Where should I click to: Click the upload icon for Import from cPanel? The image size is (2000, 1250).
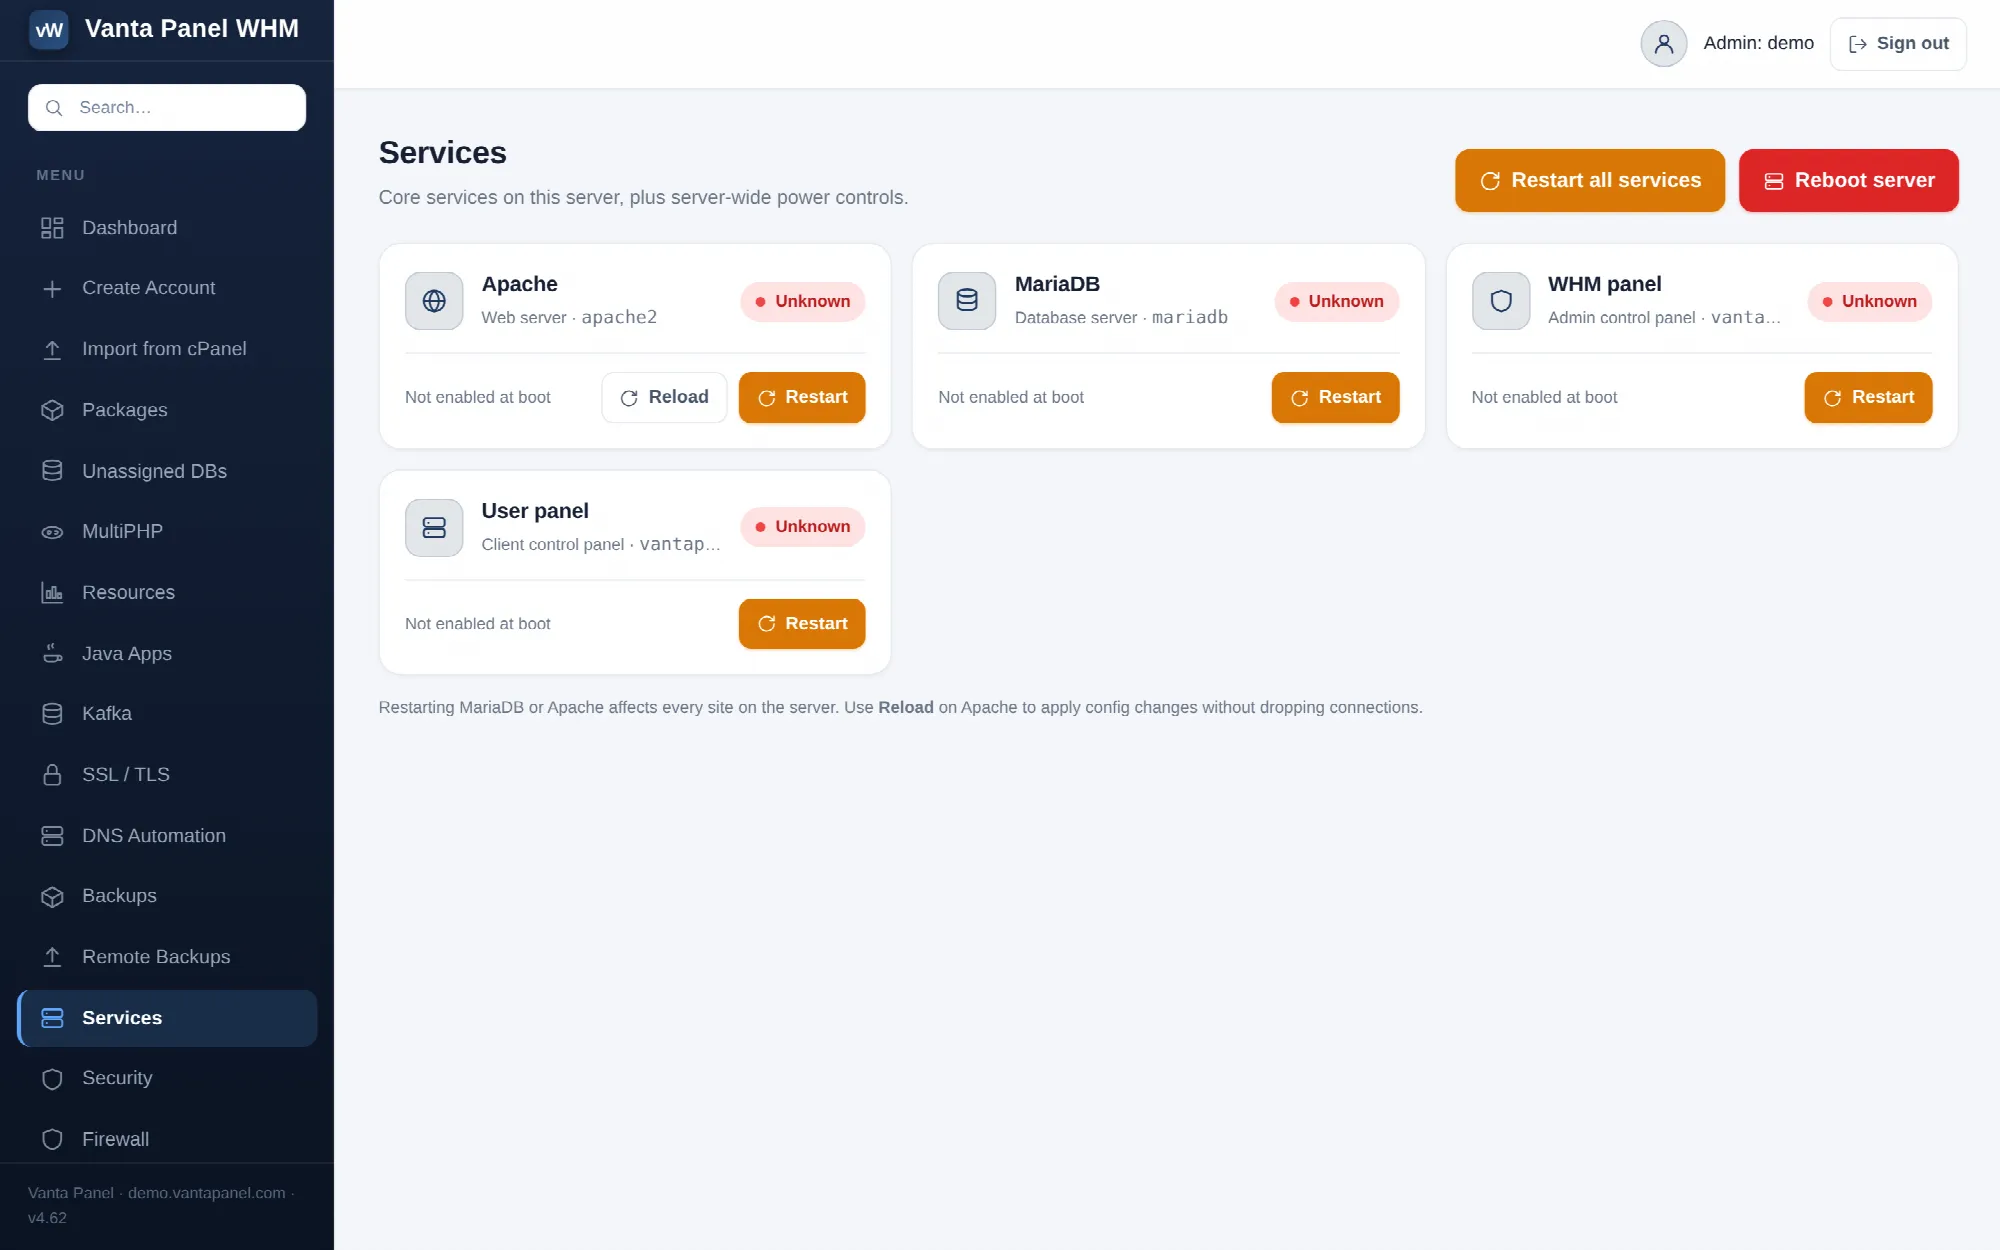click(x=52, y=349)
